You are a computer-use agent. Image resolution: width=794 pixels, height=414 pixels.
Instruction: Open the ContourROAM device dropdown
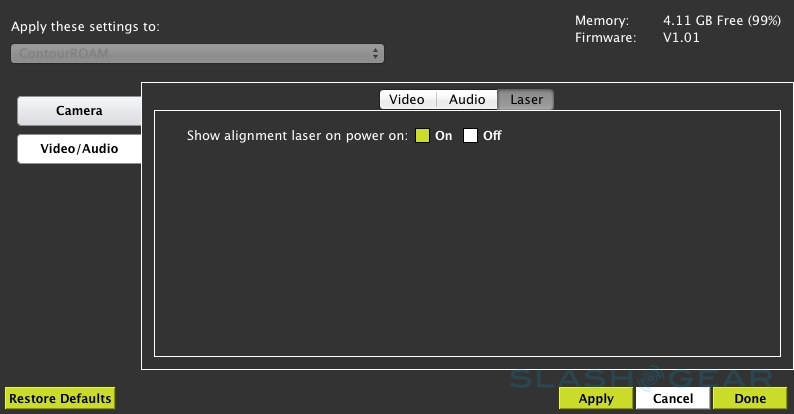196,53
